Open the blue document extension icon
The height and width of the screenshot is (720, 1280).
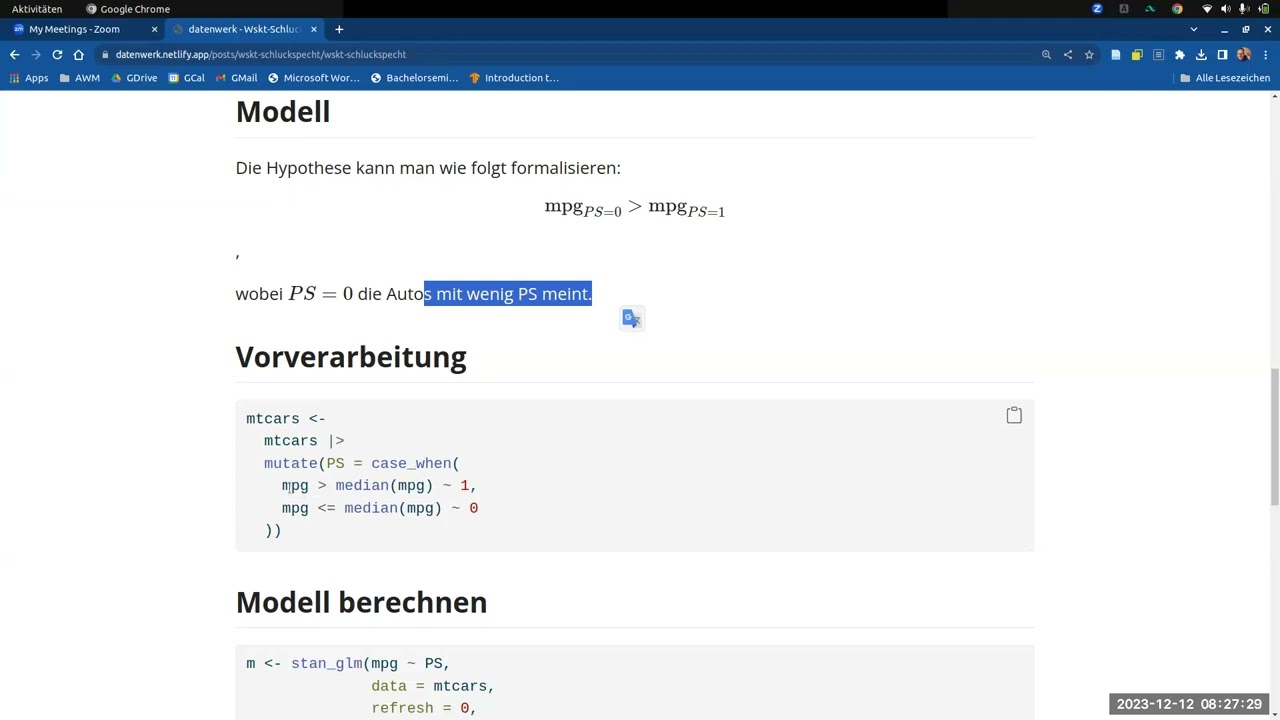tap(1116, 55)
